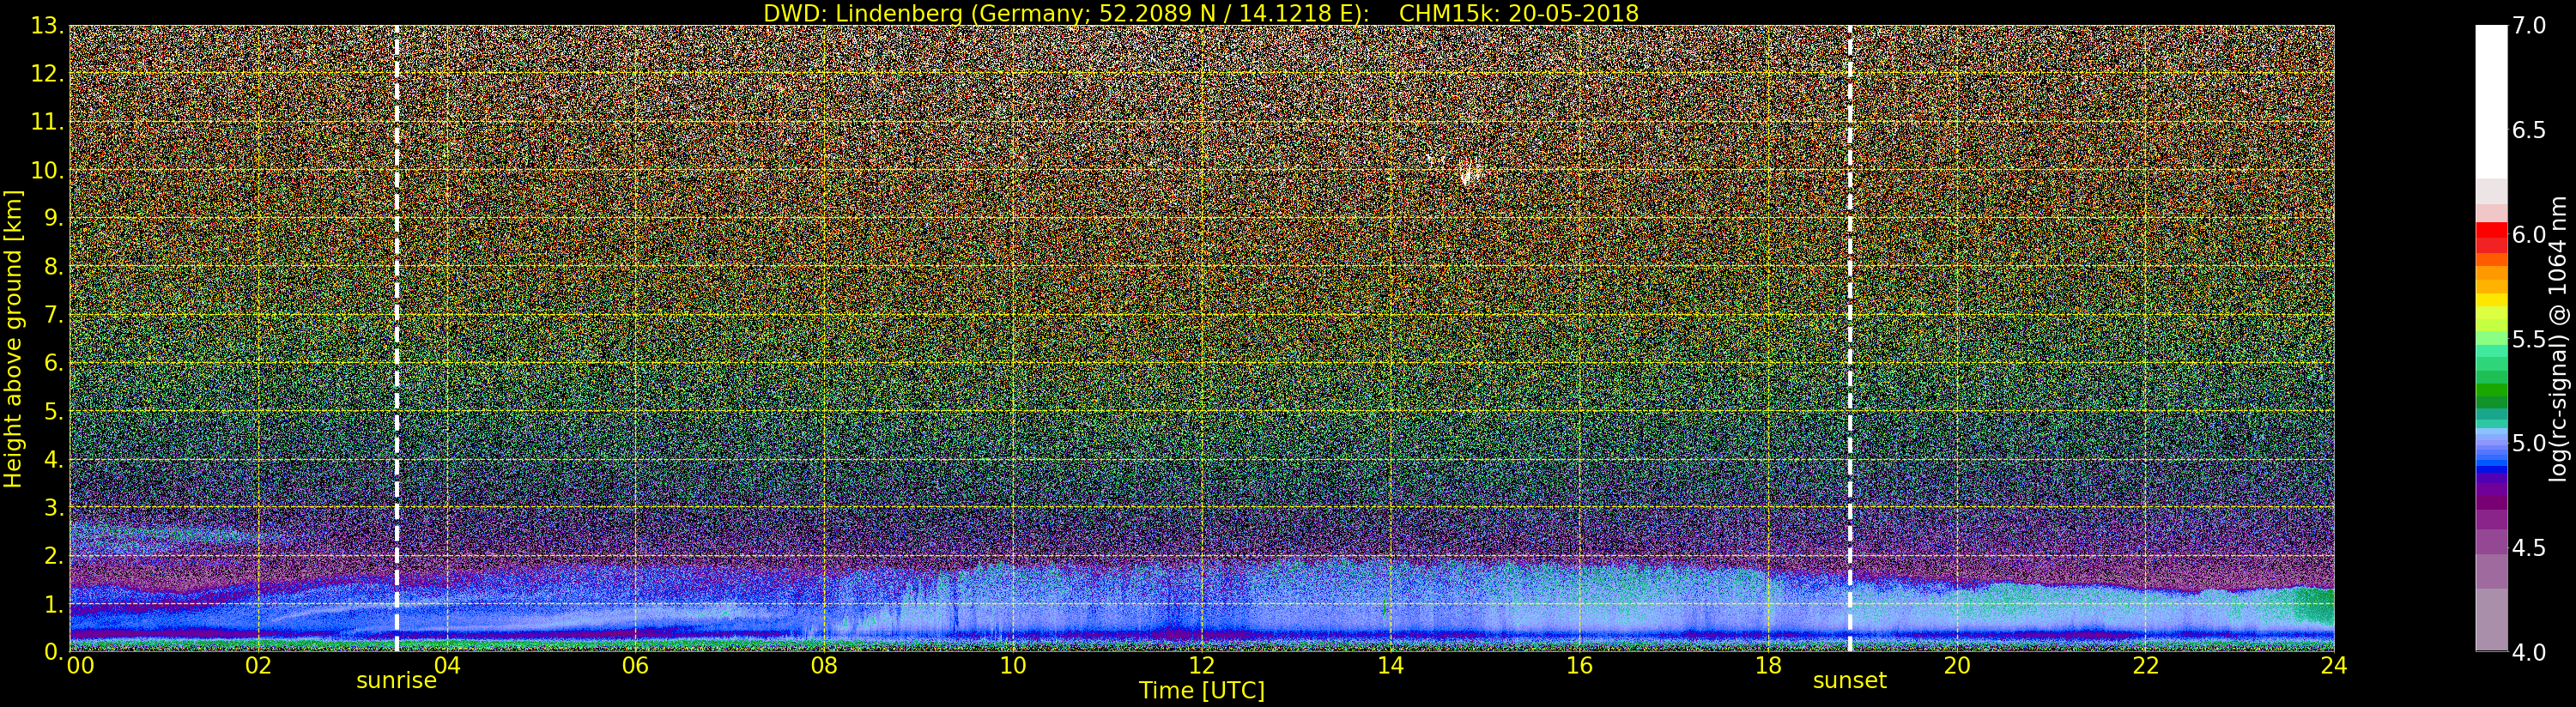Click time tick label '24'
Image resolution: width=2576 pixels, height=707 pixels.
coord(2334,666)
